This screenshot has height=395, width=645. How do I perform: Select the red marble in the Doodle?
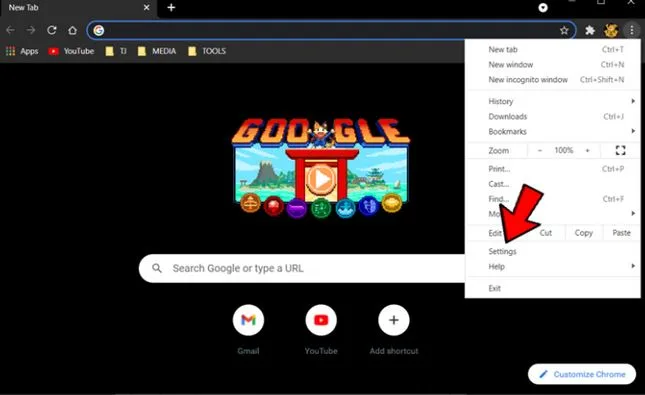pos(274,206)
